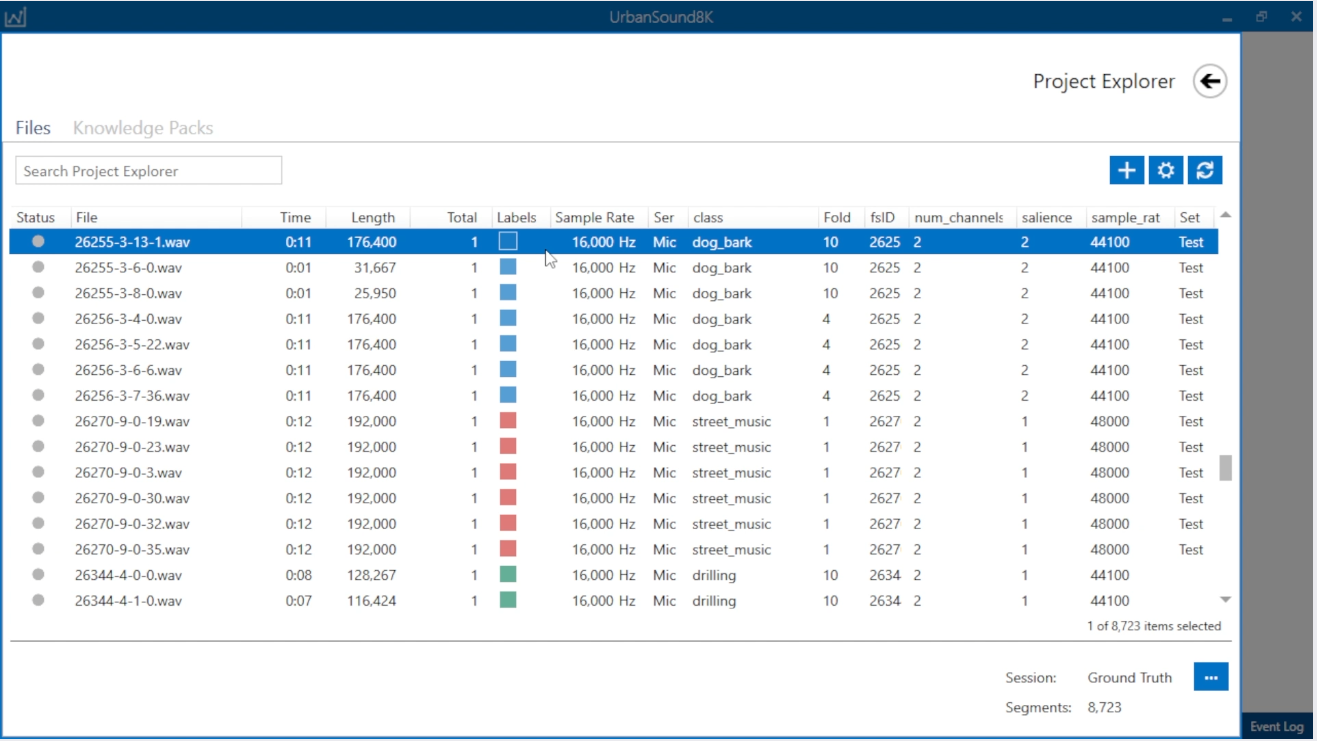Switch to the Files tab

(33, 128)
